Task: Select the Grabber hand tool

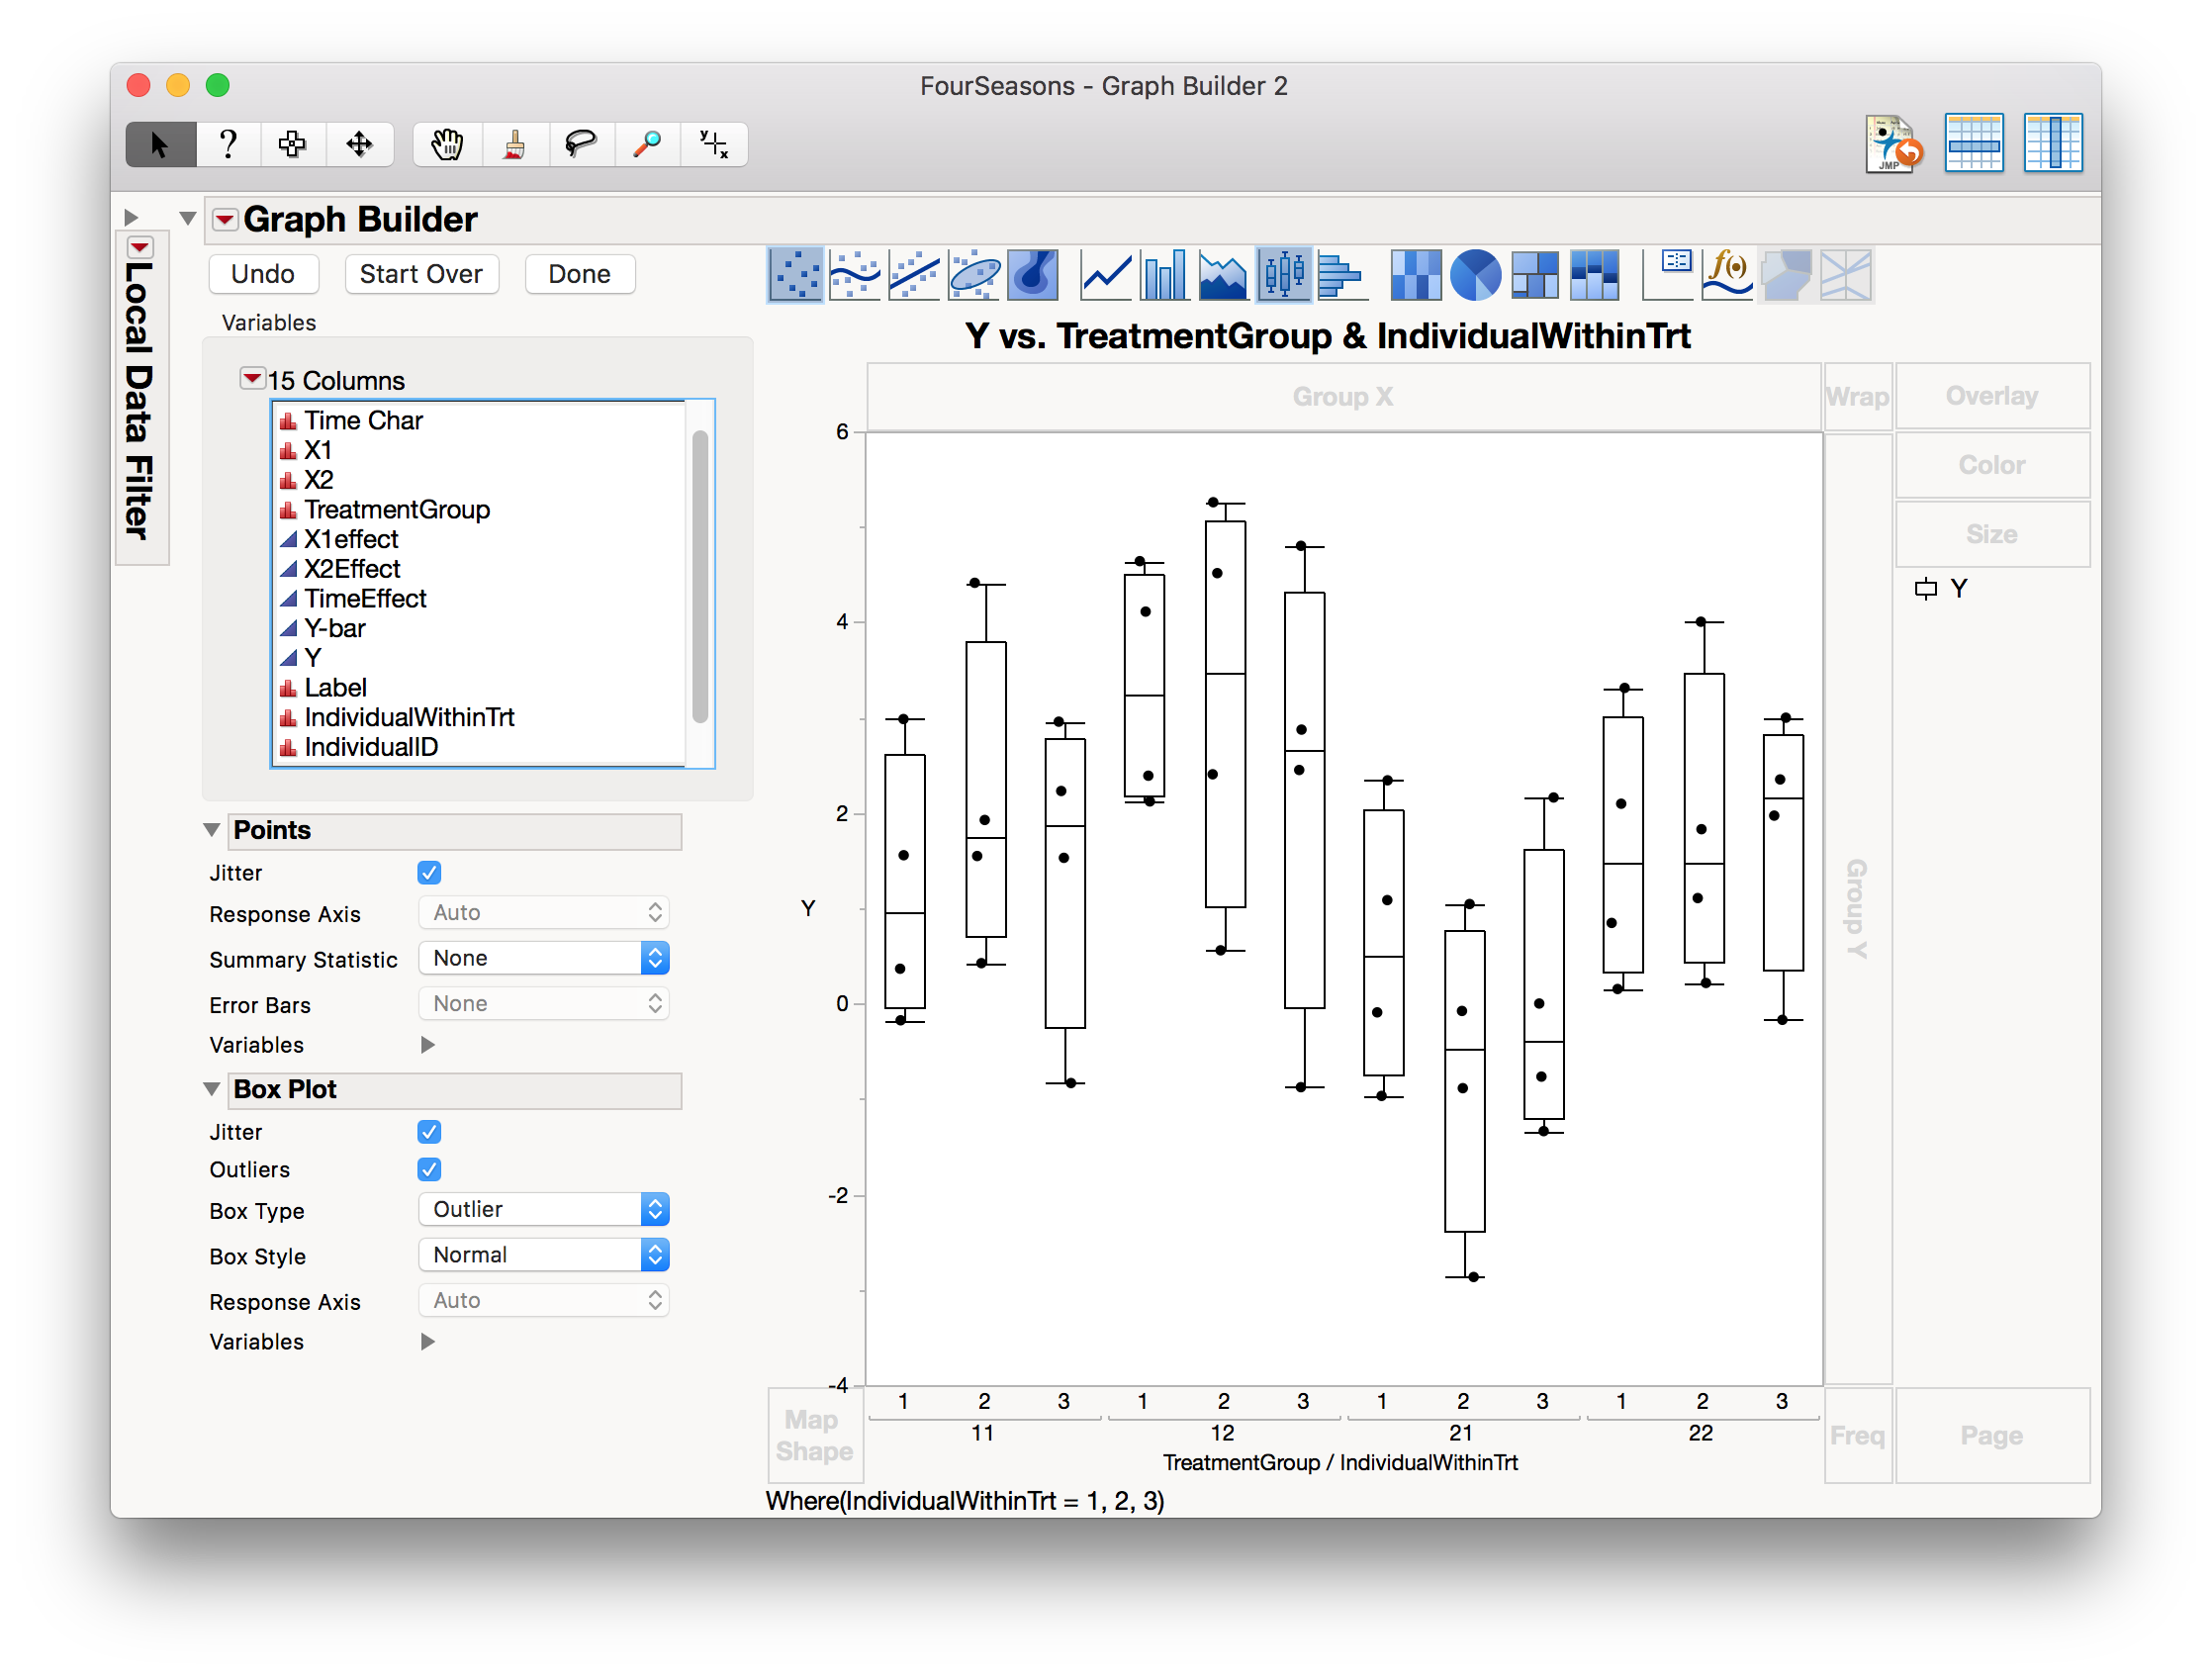Action: (447, 144)
